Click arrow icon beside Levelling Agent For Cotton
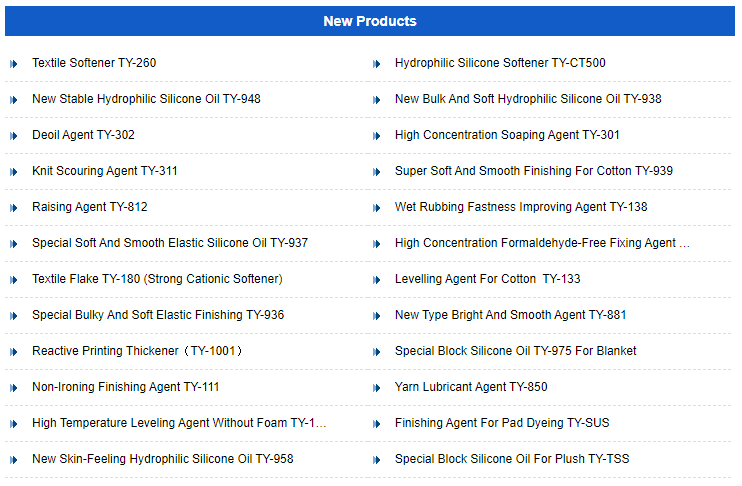The height and width of the screenshot is (486, 742). coord(377,280)
